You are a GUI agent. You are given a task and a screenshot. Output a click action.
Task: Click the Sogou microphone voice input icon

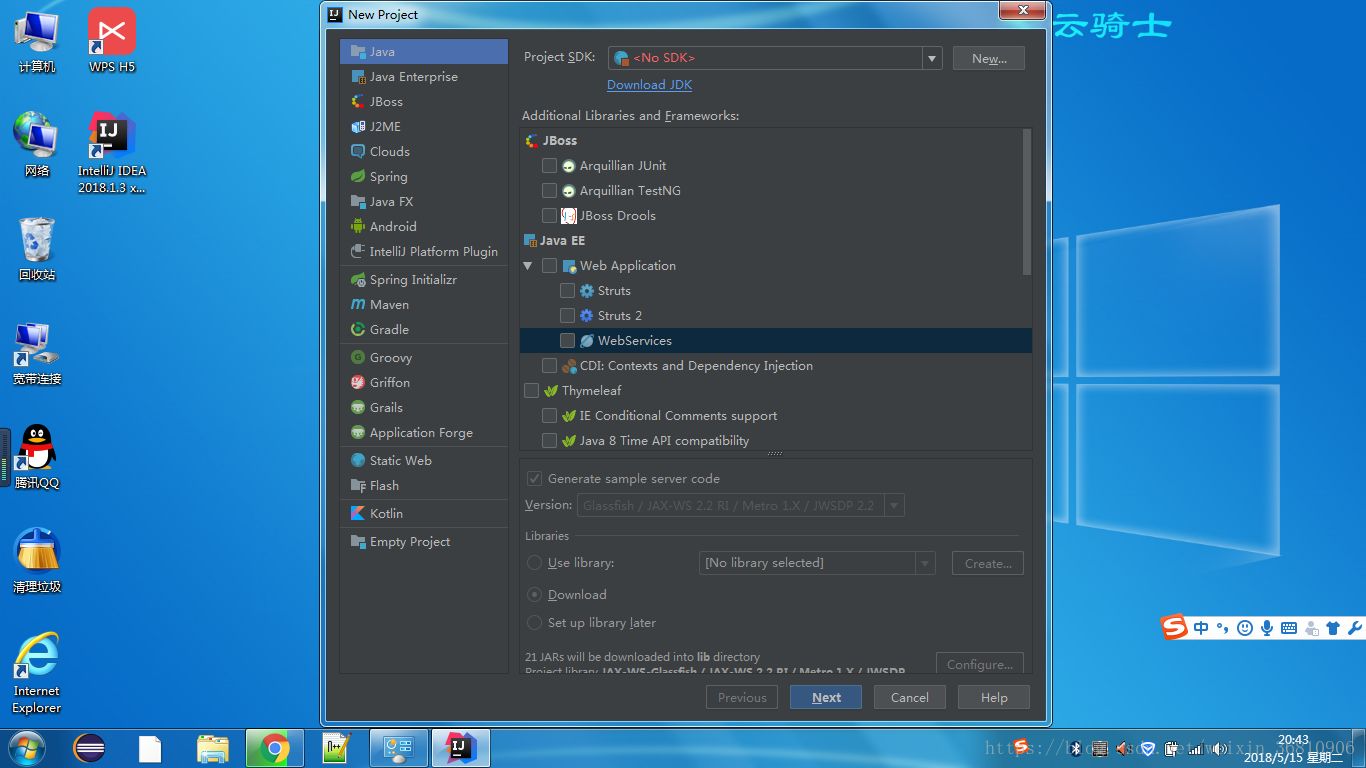click(x=1267, y=628)
